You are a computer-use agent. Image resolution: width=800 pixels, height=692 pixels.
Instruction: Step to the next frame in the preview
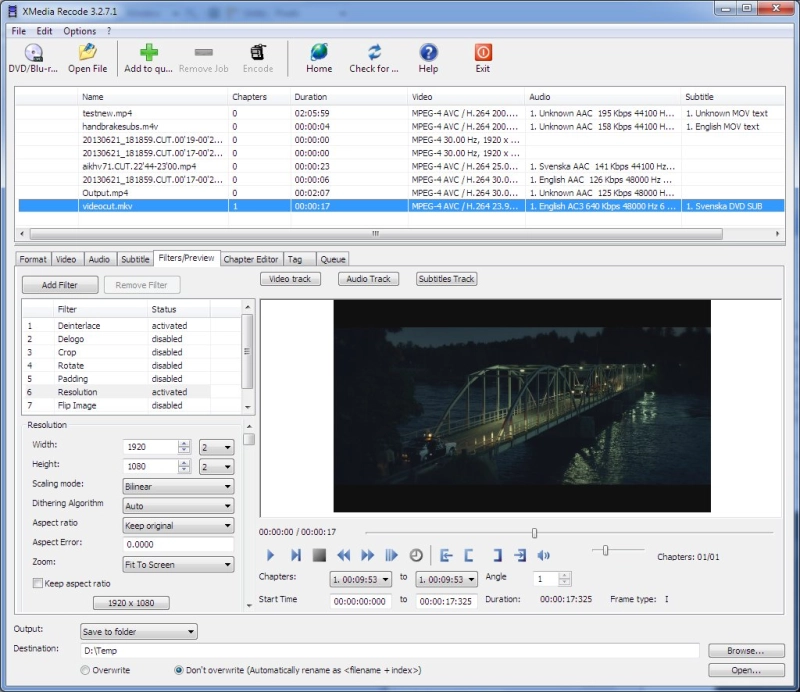click(295, 555)
